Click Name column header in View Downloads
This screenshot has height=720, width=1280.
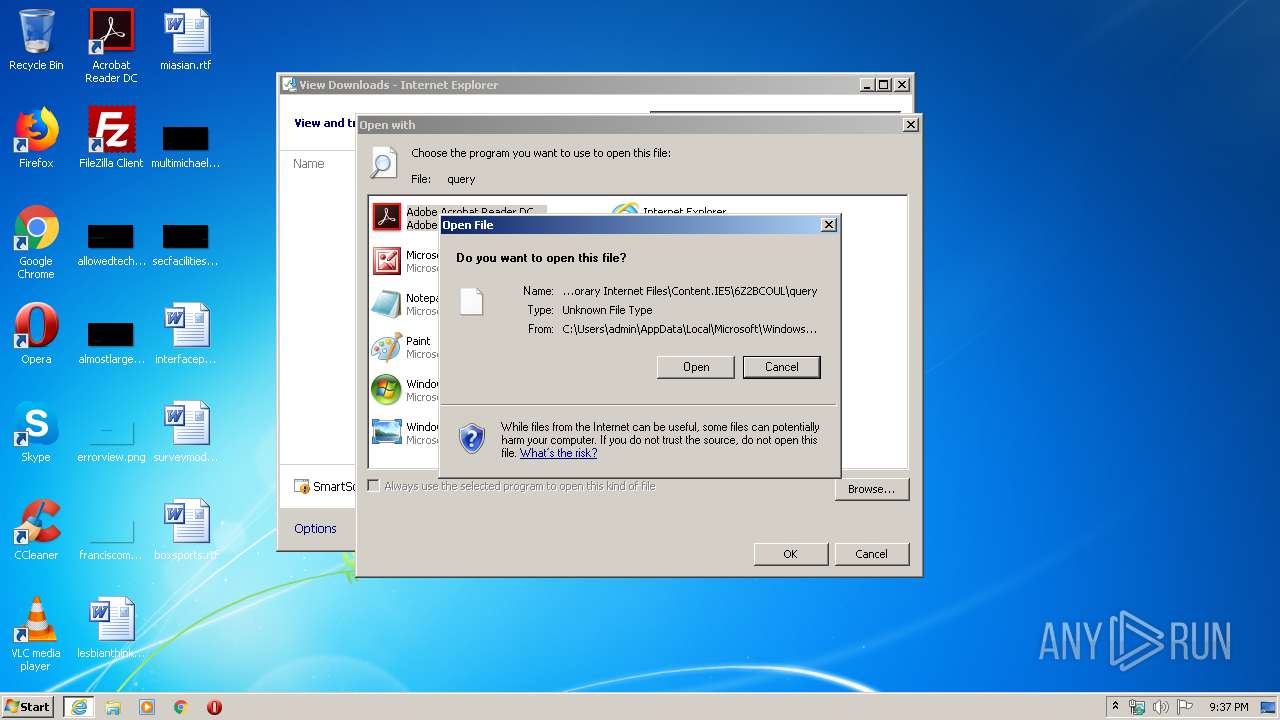pos(309,163)
